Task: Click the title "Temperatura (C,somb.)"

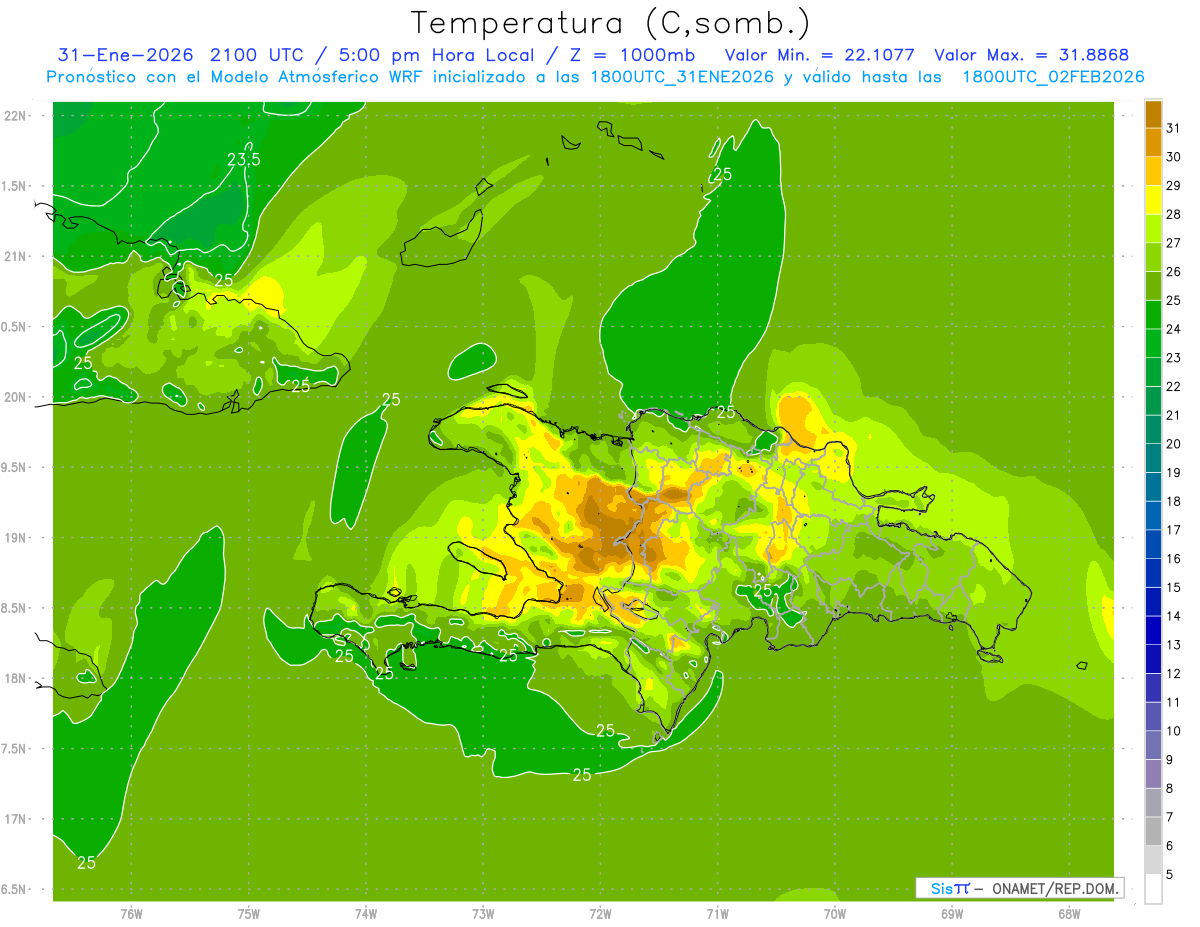Action: coord(611,23)
